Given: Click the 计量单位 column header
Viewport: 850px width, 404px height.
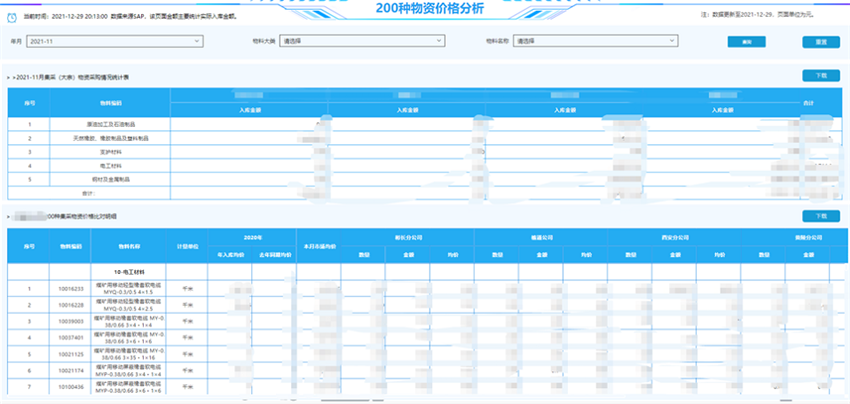Looking at the screenshot, I should (188, 246).
